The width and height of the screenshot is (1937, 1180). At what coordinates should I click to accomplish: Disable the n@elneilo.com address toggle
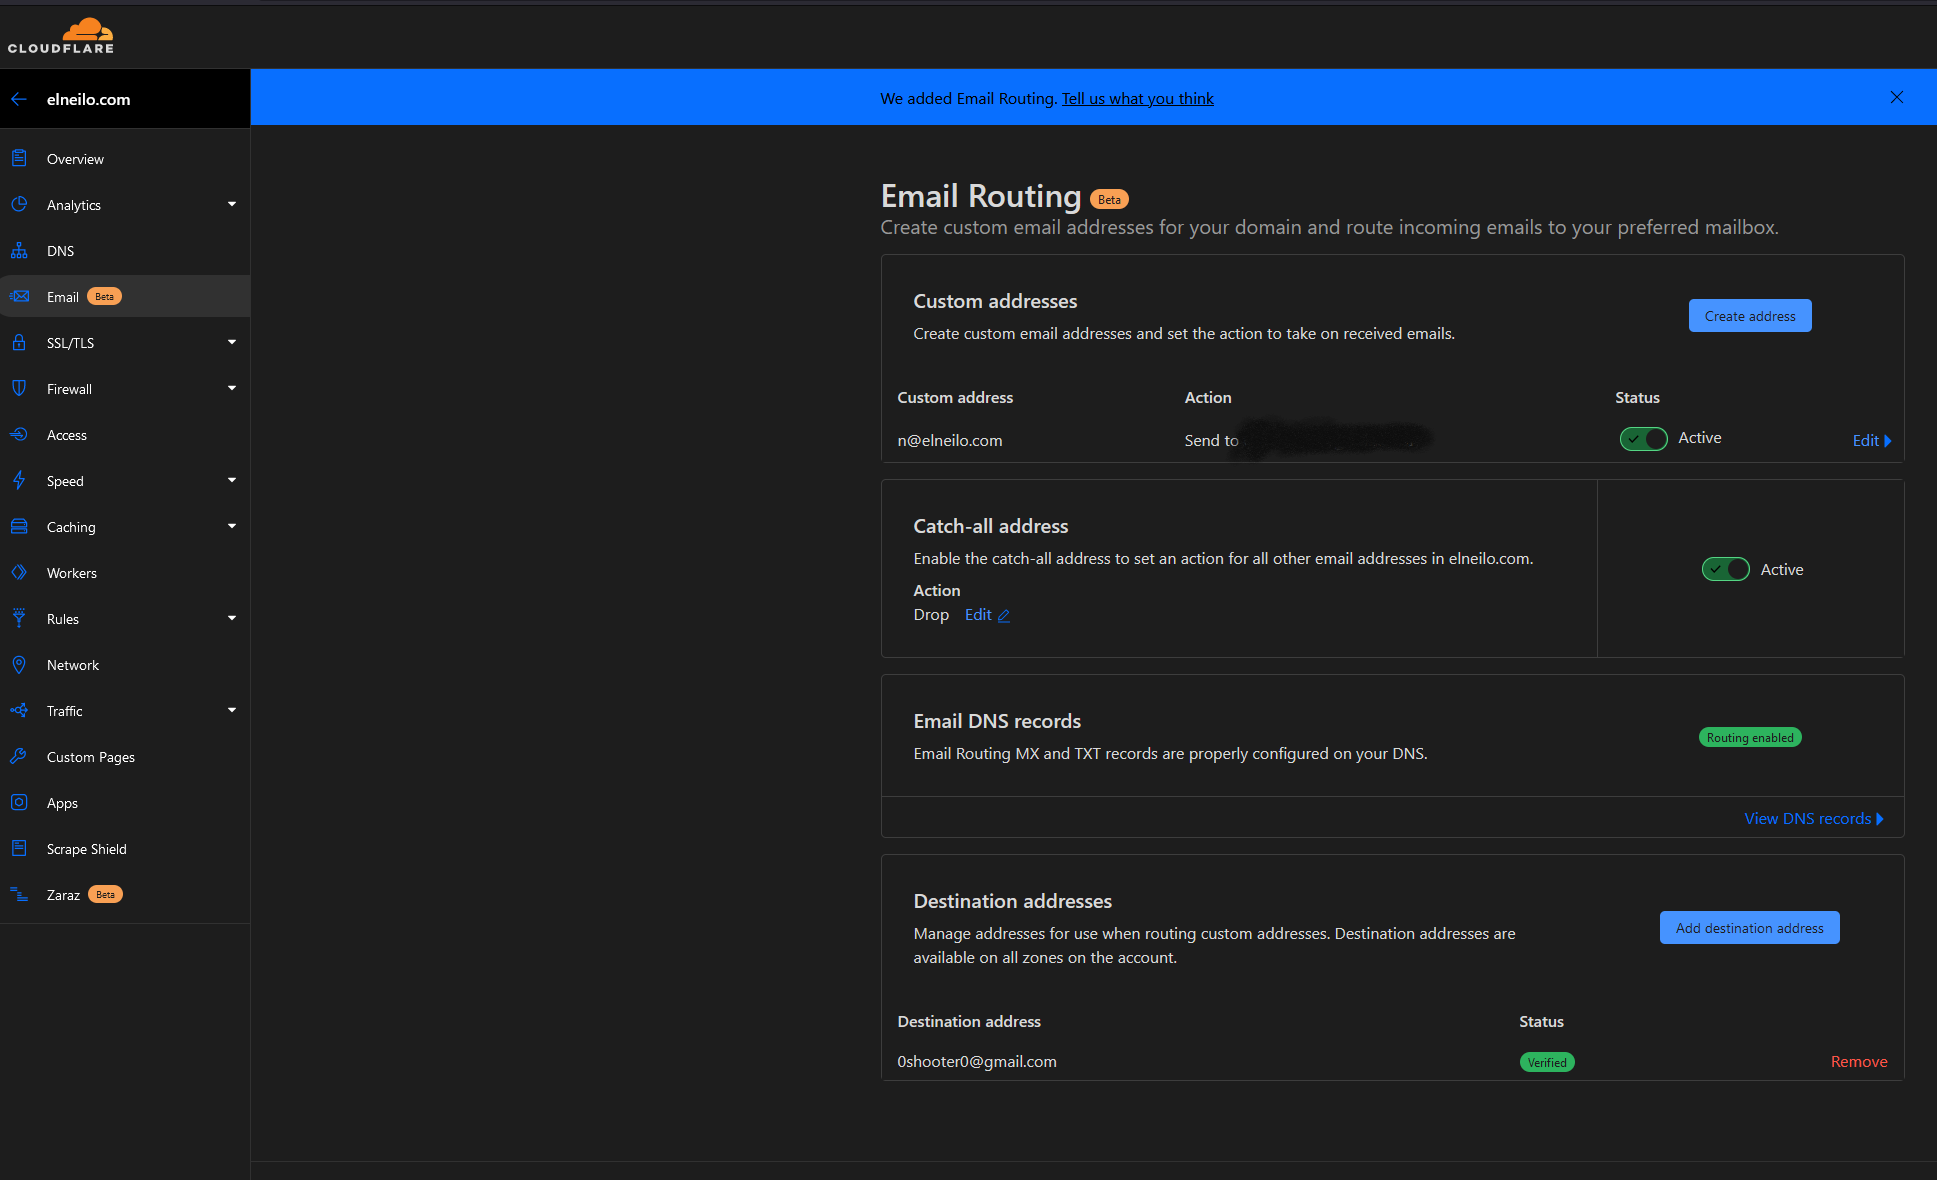[x=1643, y=439]
